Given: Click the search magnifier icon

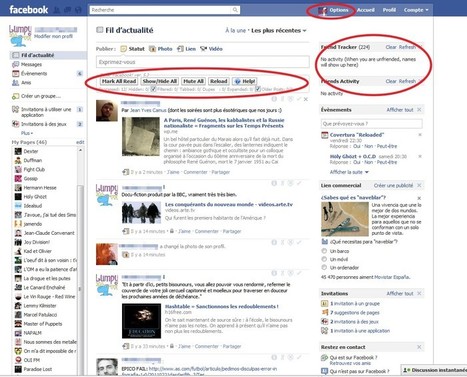Looking at the screenshot, I should [235, 10].
